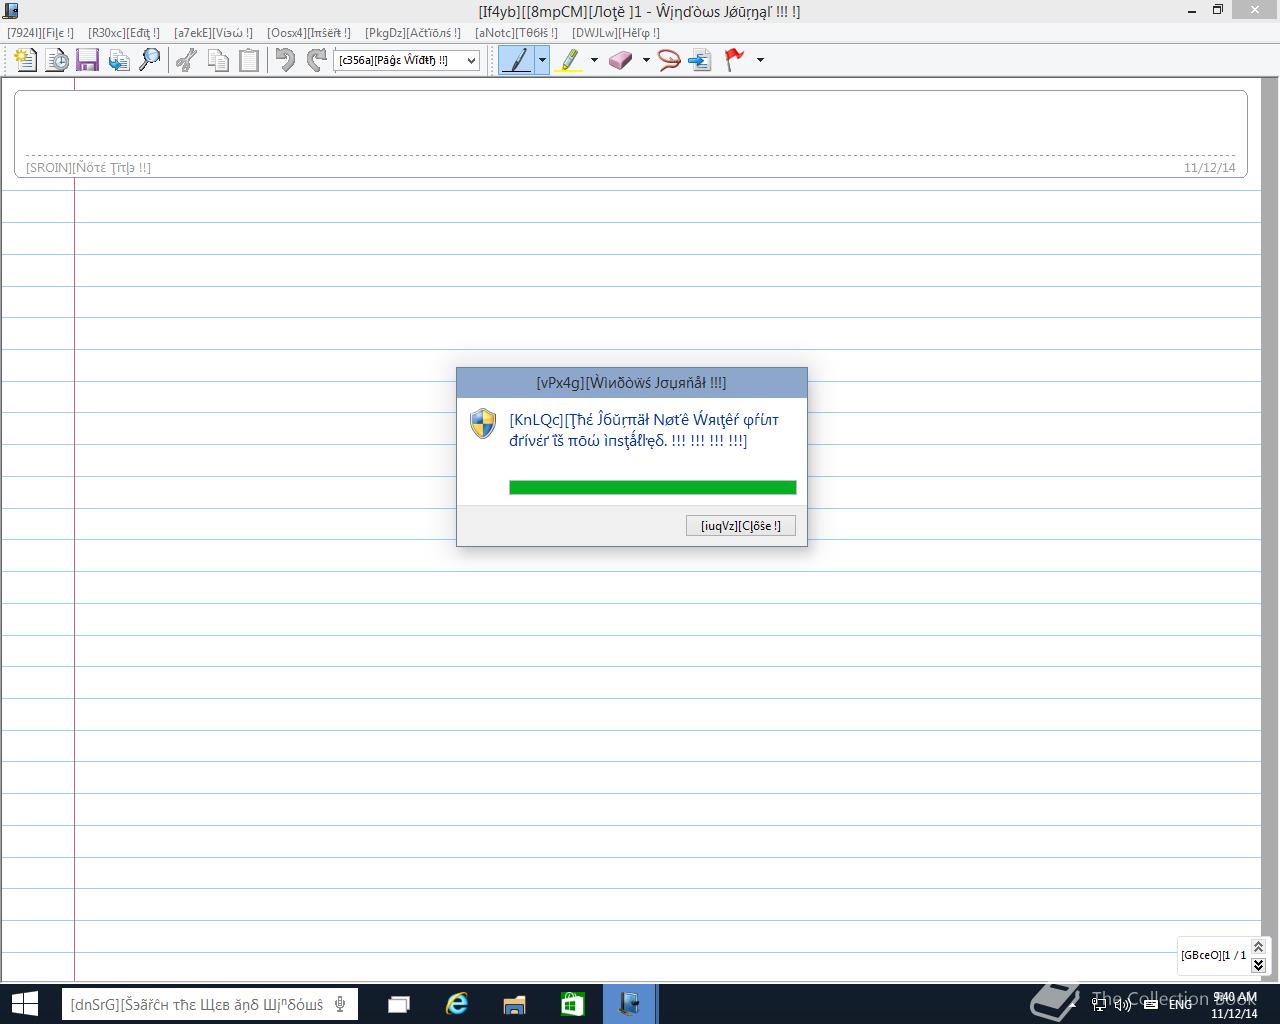Image resolution: width=1280 pixels, height=1024 pixels.
Task: Open Find with the magnifying glass icon
Action: pos(149,60)
